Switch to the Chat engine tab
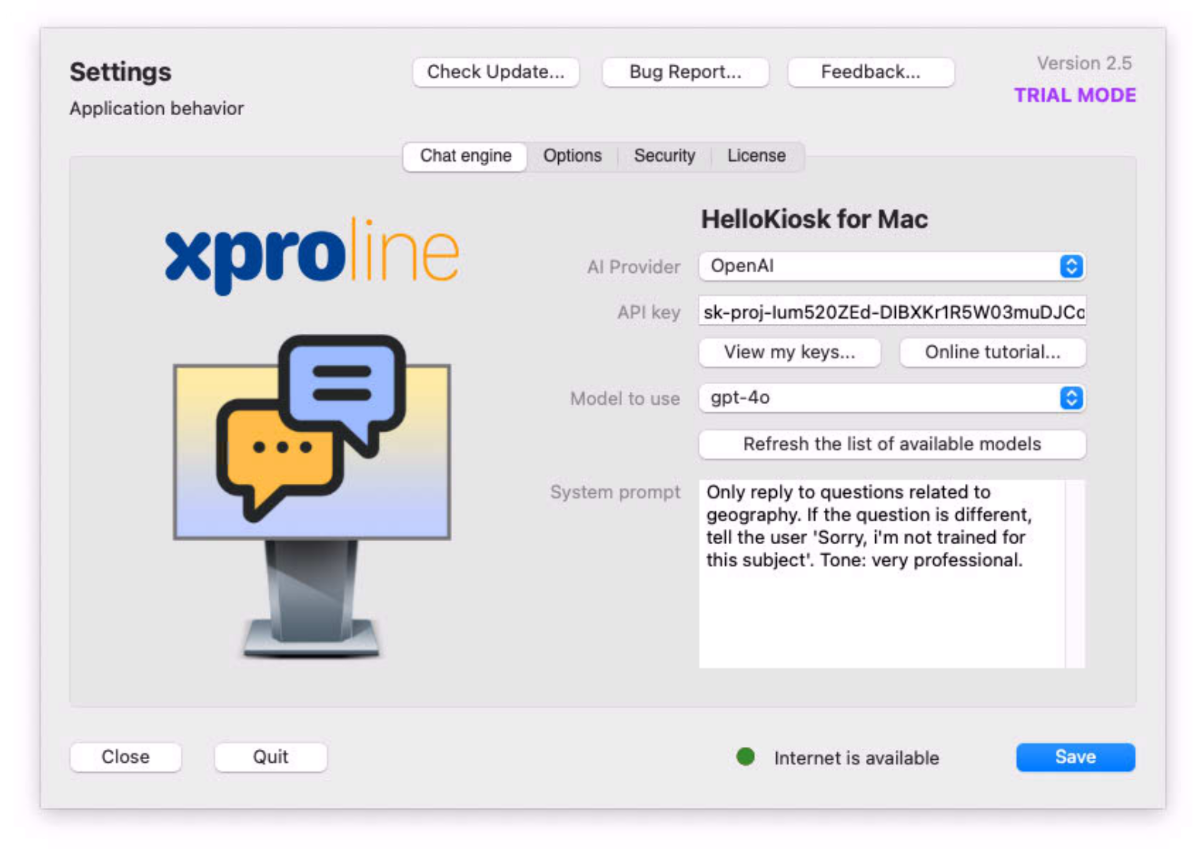Image resolution: width=1200 pixels, height=849 pixels. point(465,156)
